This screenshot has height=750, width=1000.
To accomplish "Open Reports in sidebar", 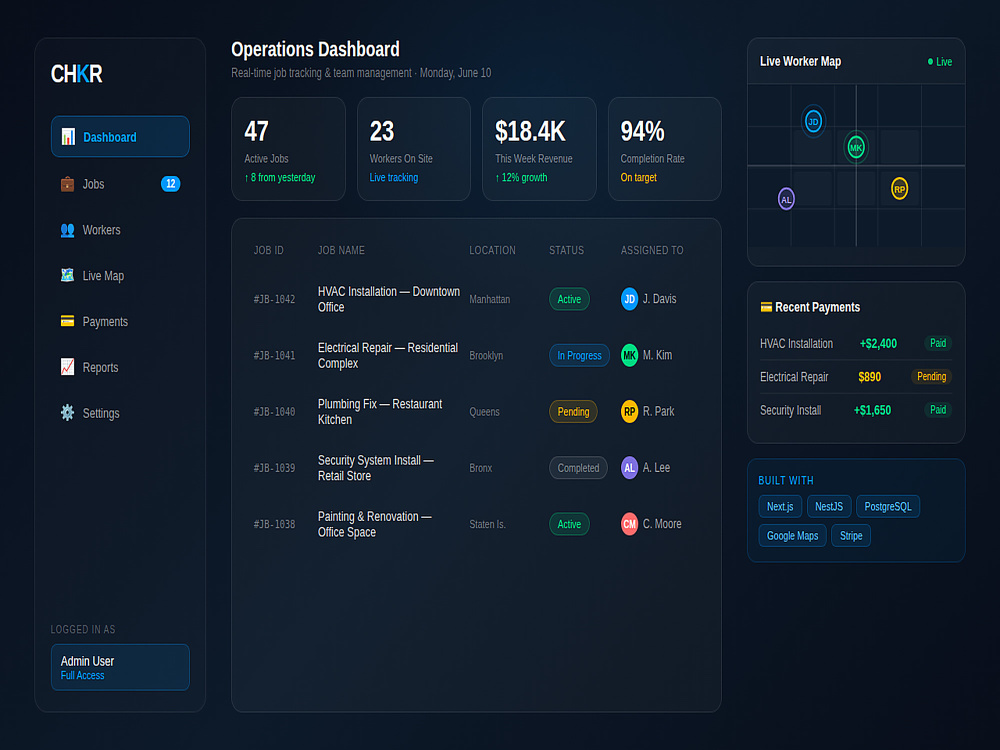I will [120, 367].
